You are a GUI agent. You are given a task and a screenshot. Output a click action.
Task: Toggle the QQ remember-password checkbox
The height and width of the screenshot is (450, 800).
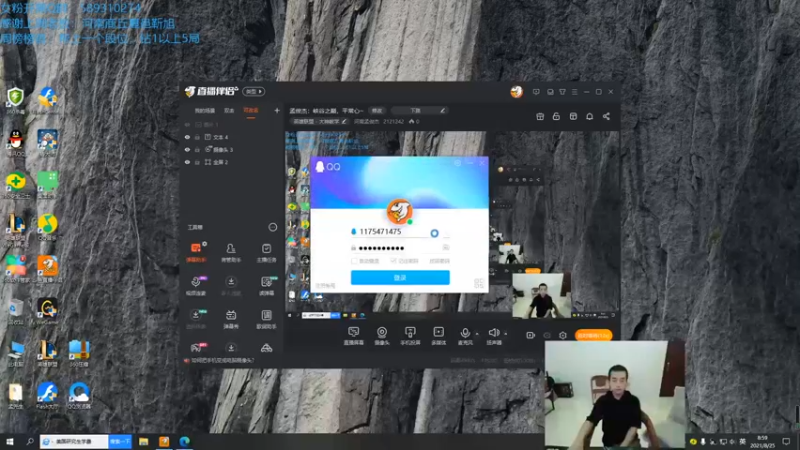pyautogui.click(x=393, y=261)
